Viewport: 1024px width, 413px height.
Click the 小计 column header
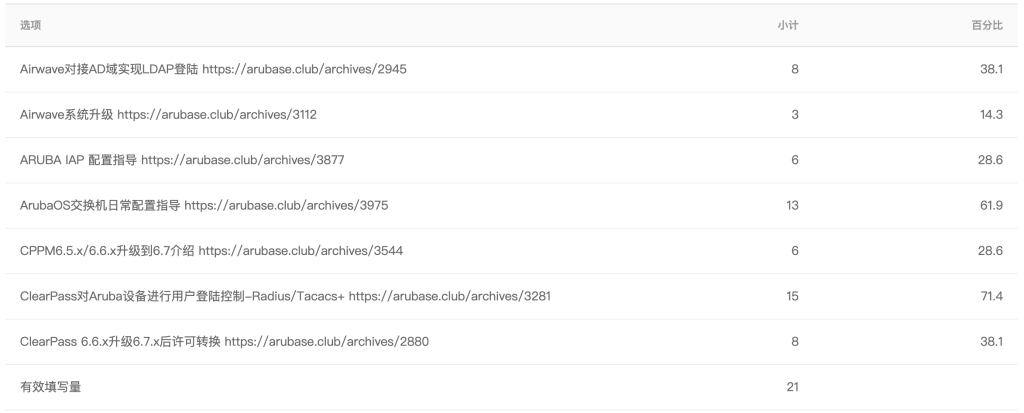click(x=788, y=25)
